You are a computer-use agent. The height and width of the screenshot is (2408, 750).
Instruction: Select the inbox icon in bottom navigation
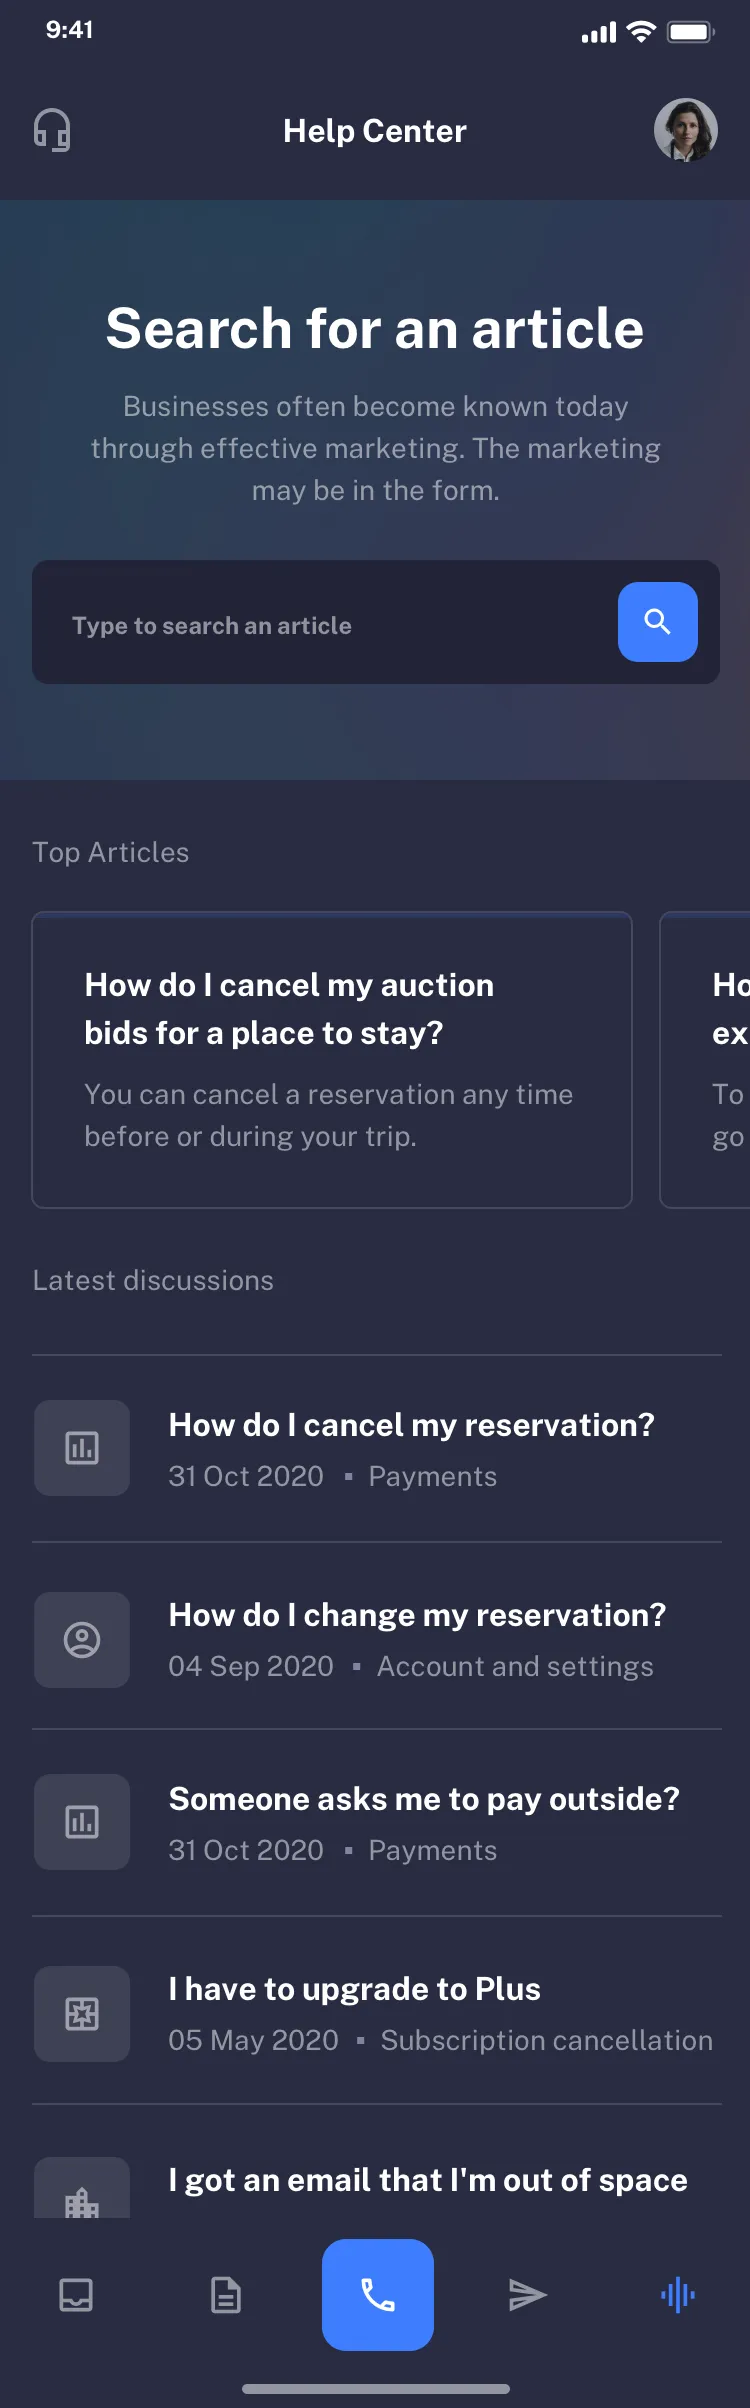pos(75,2295)
